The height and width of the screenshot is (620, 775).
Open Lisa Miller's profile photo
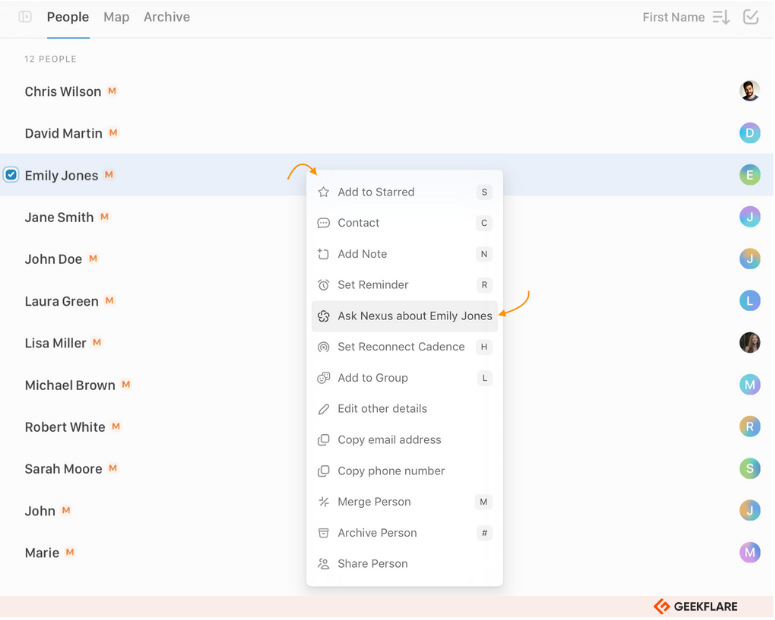[x=749, y=343]
